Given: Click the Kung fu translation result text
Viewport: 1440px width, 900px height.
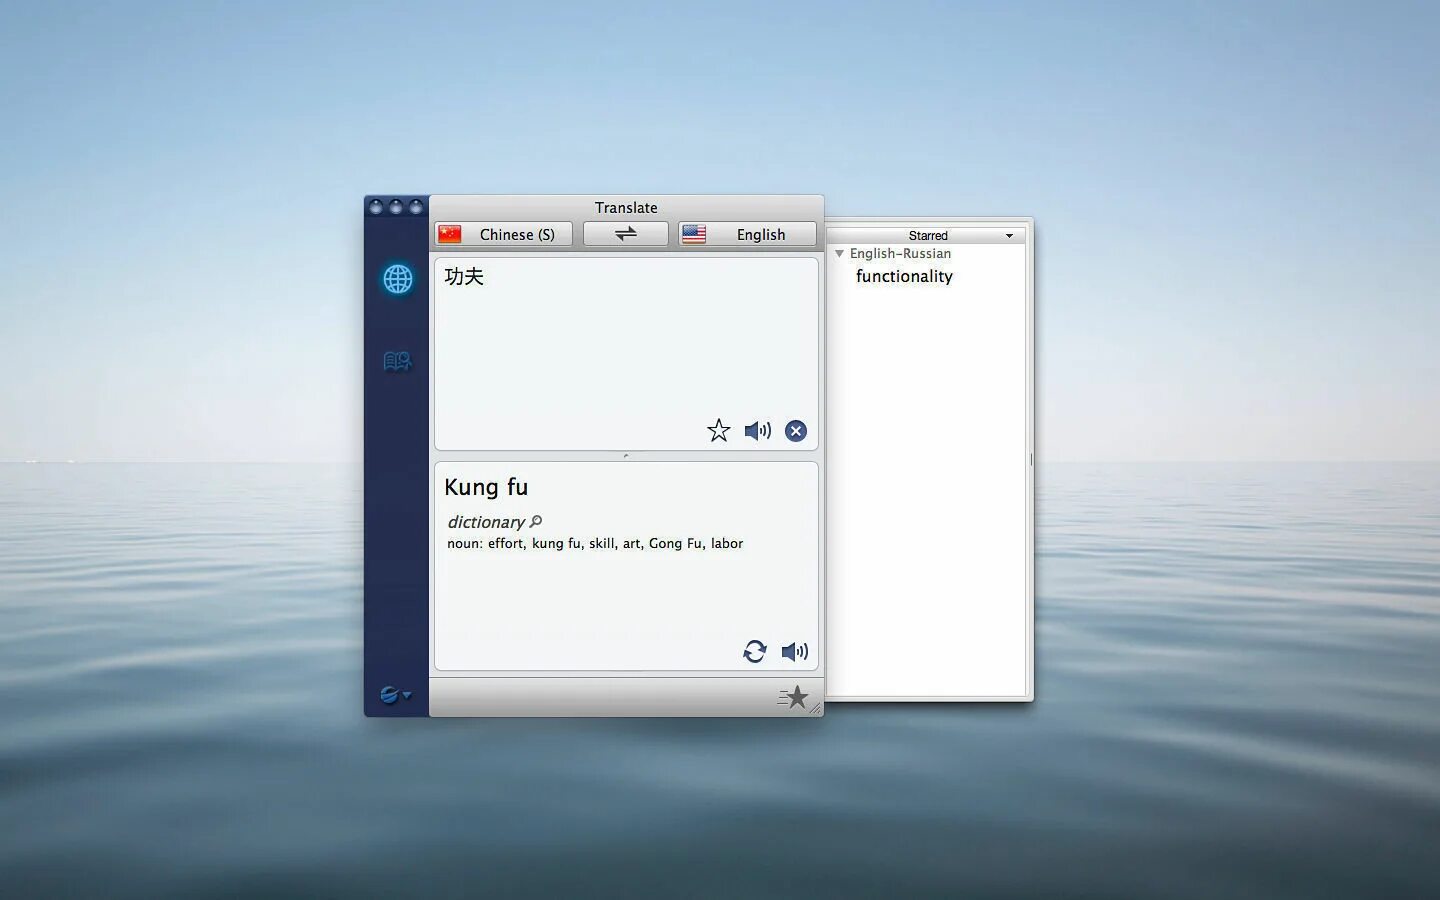Looking at the screenshot, I should click(486, 487).
